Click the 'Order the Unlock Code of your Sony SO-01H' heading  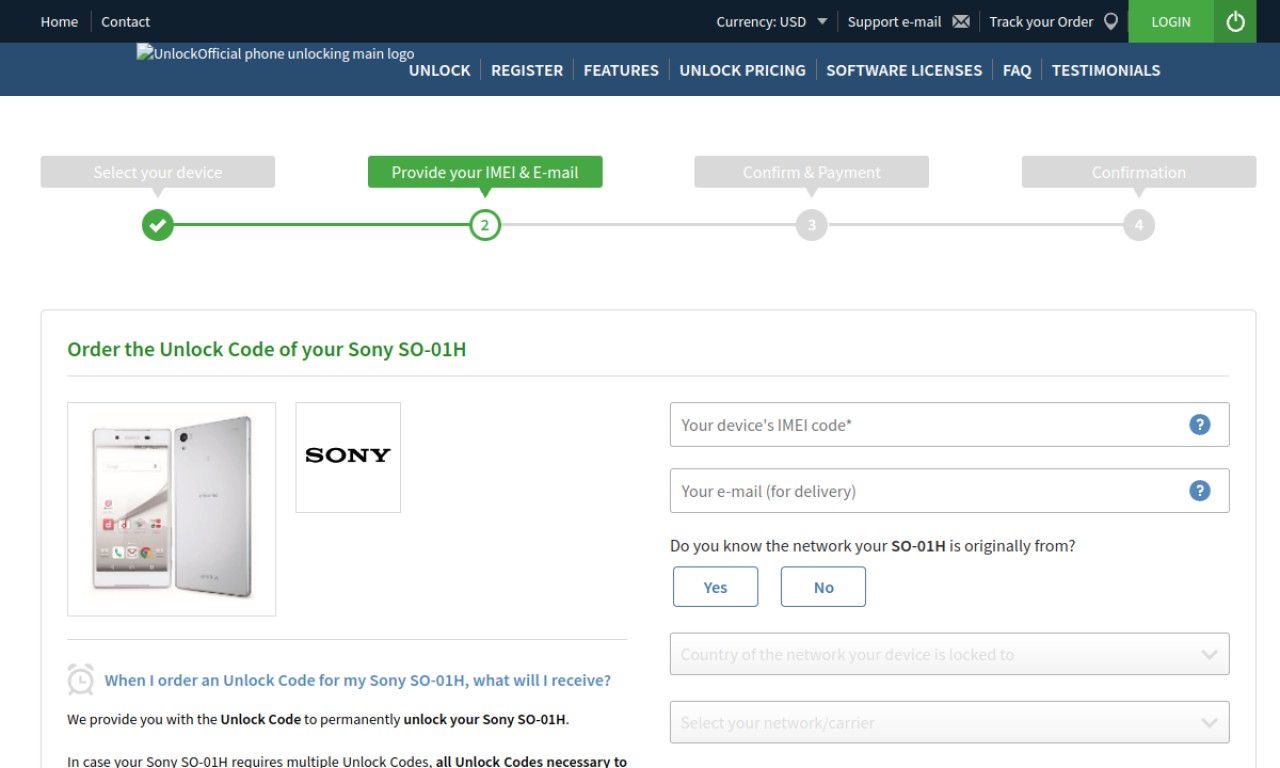(x=267, y=350)
